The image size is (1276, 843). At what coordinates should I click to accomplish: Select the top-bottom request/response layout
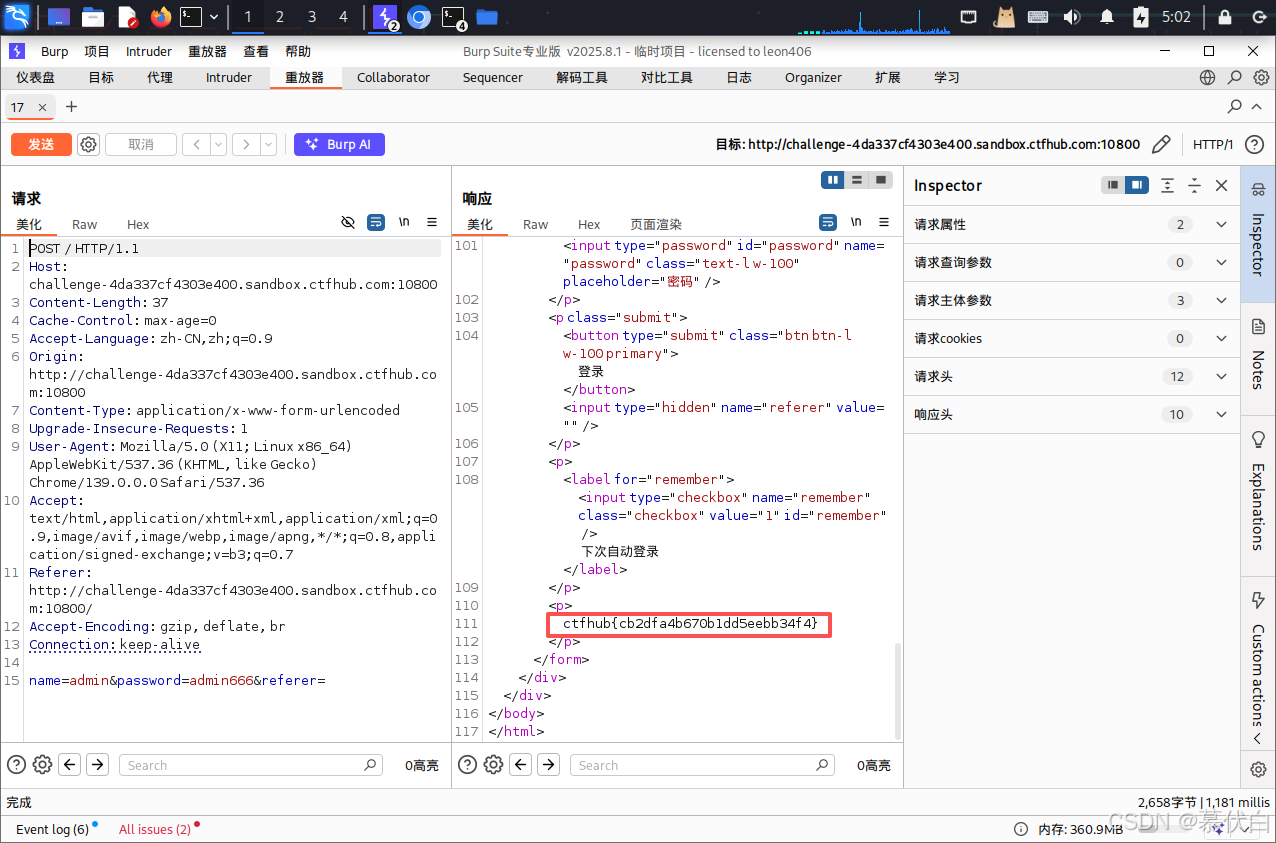pos(856,180)
